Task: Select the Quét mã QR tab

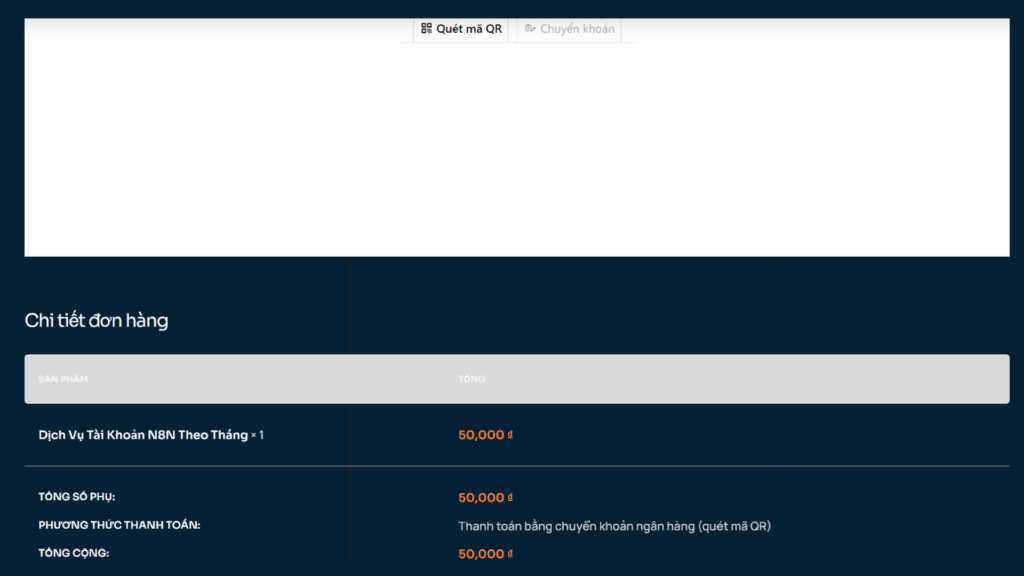Action: 461,29
